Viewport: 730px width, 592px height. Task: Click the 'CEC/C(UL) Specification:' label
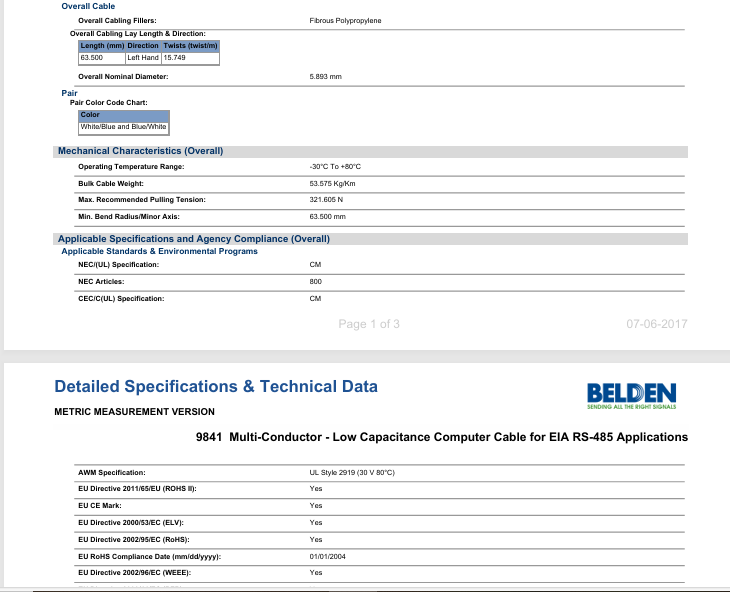click(121, 298)
